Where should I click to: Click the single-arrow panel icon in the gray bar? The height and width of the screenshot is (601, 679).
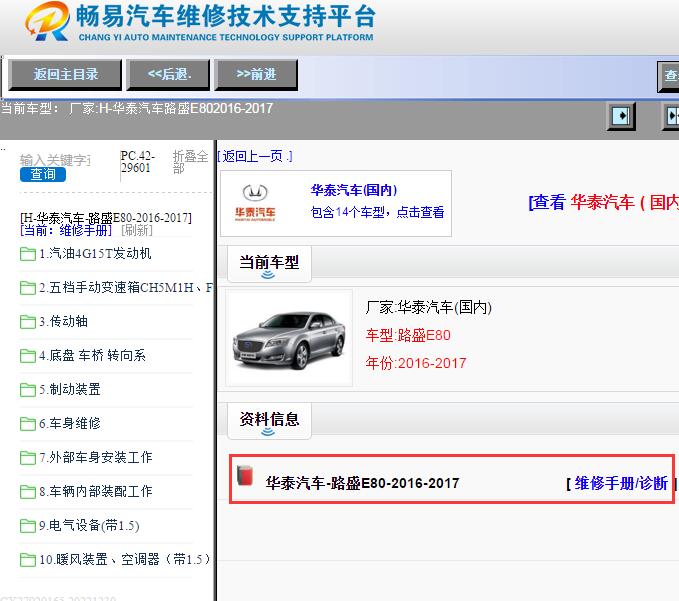coord(621,116)
